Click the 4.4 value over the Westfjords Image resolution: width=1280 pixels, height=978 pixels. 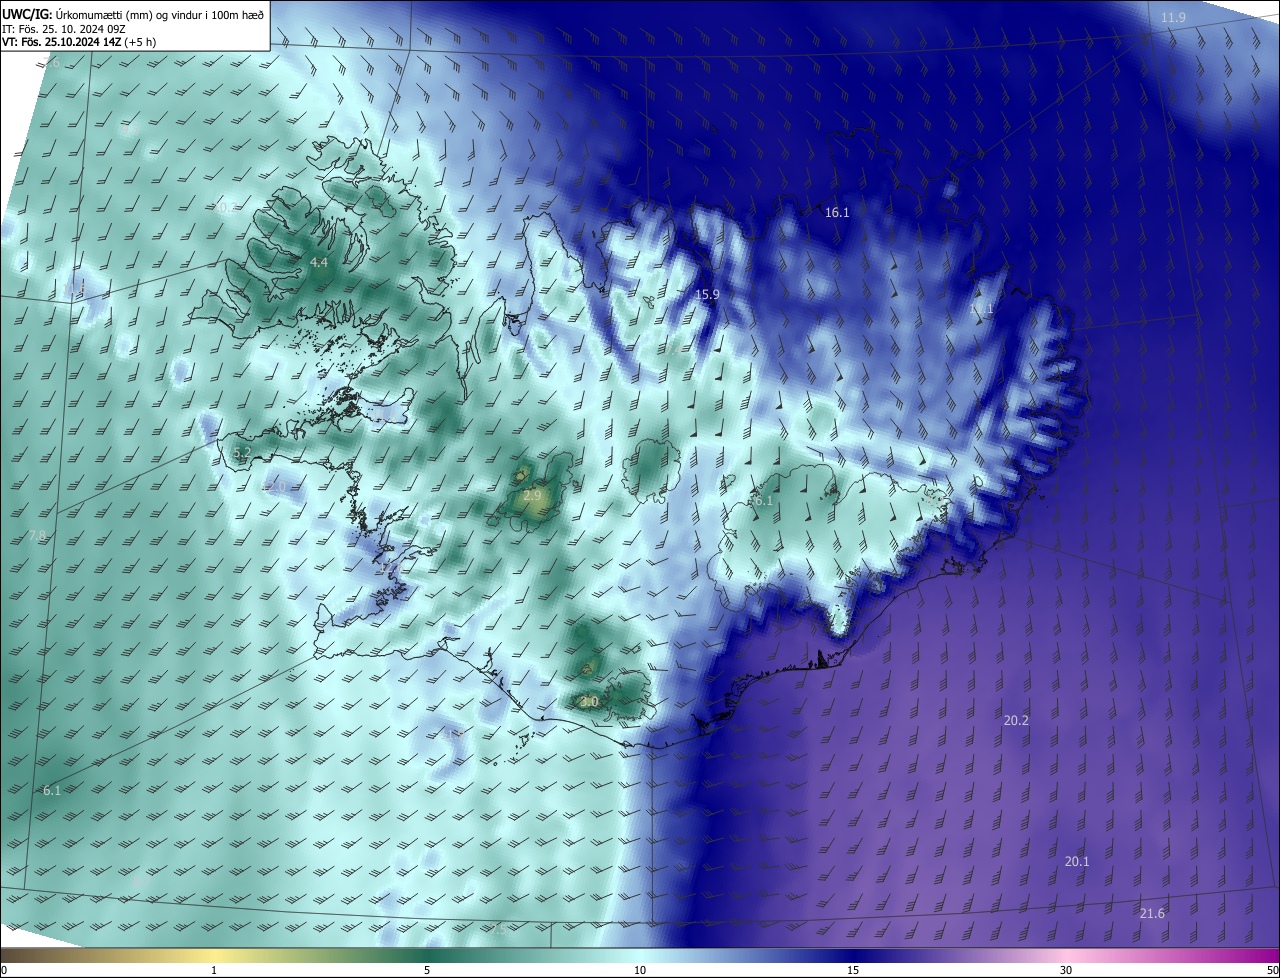(319, 263)
